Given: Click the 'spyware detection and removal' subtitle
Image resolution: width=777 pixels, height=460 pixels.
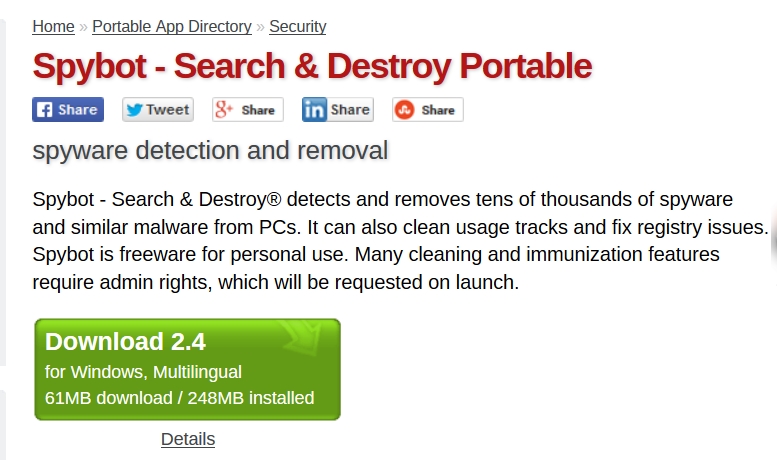Looking at the screenshot, I should 210,151.
